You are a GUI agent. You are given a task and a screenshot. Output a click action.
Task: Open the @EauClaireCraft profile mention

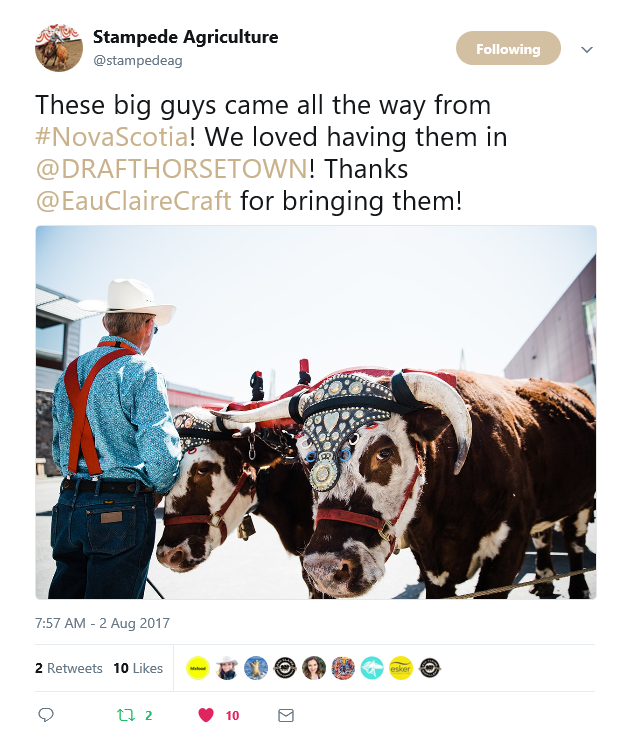point(134,201)
